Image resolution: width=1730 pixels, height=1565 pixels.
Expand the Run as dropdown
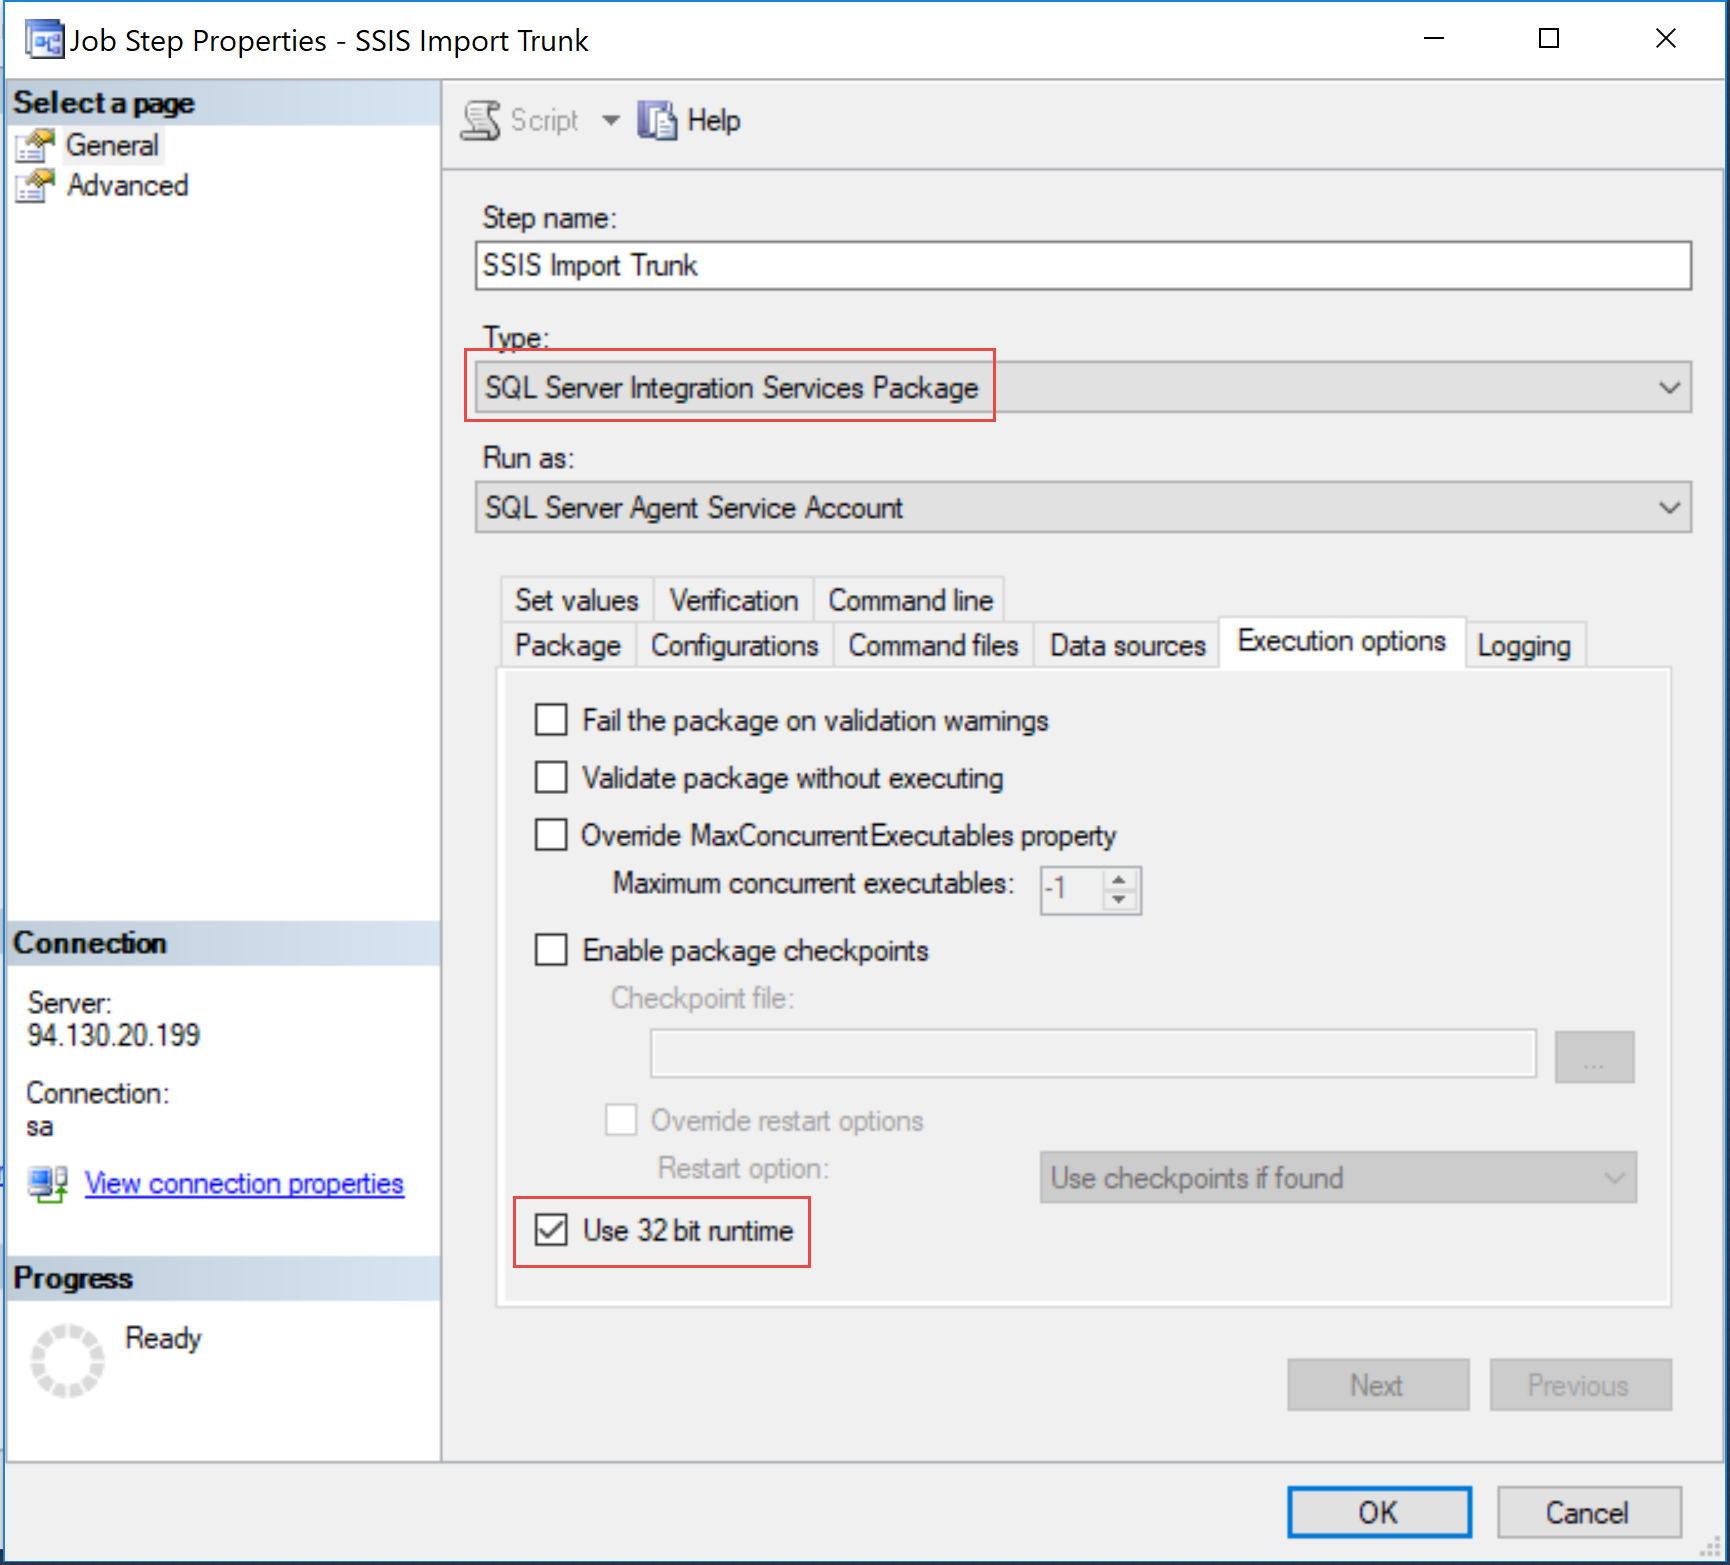(x=1668, y=508)
